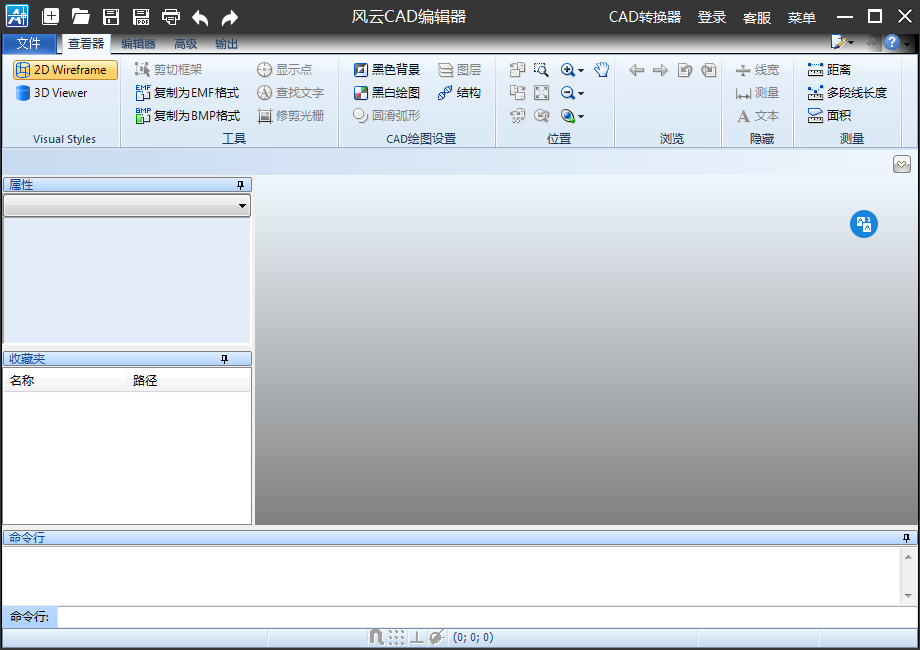The image size is (920, 650).
Task: Expand orbit view dropdown arrow
Action: click(x=581, y=117)
